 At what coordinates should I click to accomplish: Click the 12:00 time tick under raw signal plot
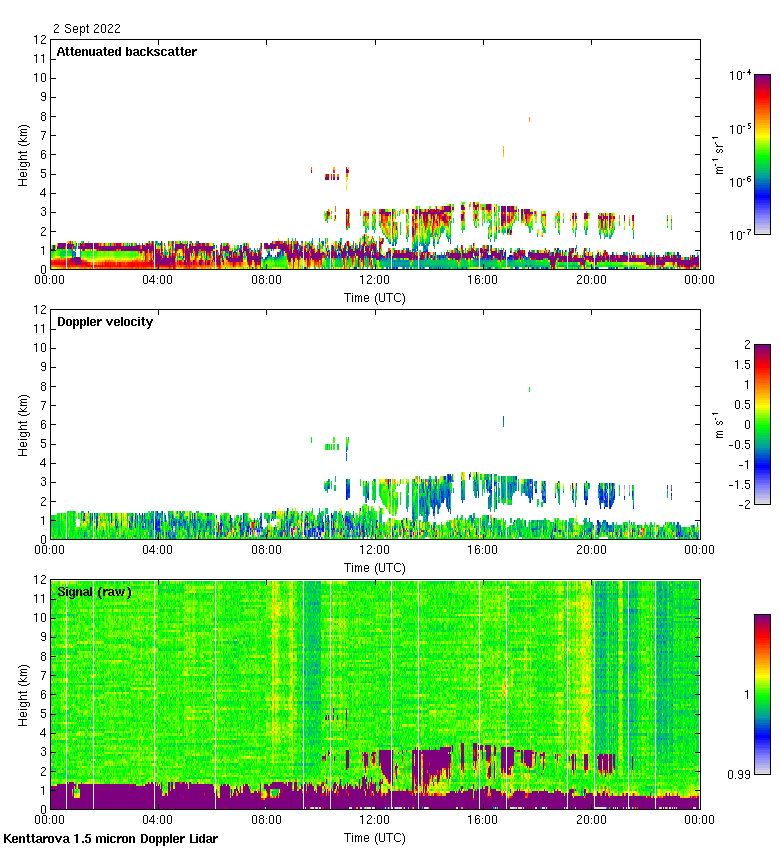pos(374,819)
